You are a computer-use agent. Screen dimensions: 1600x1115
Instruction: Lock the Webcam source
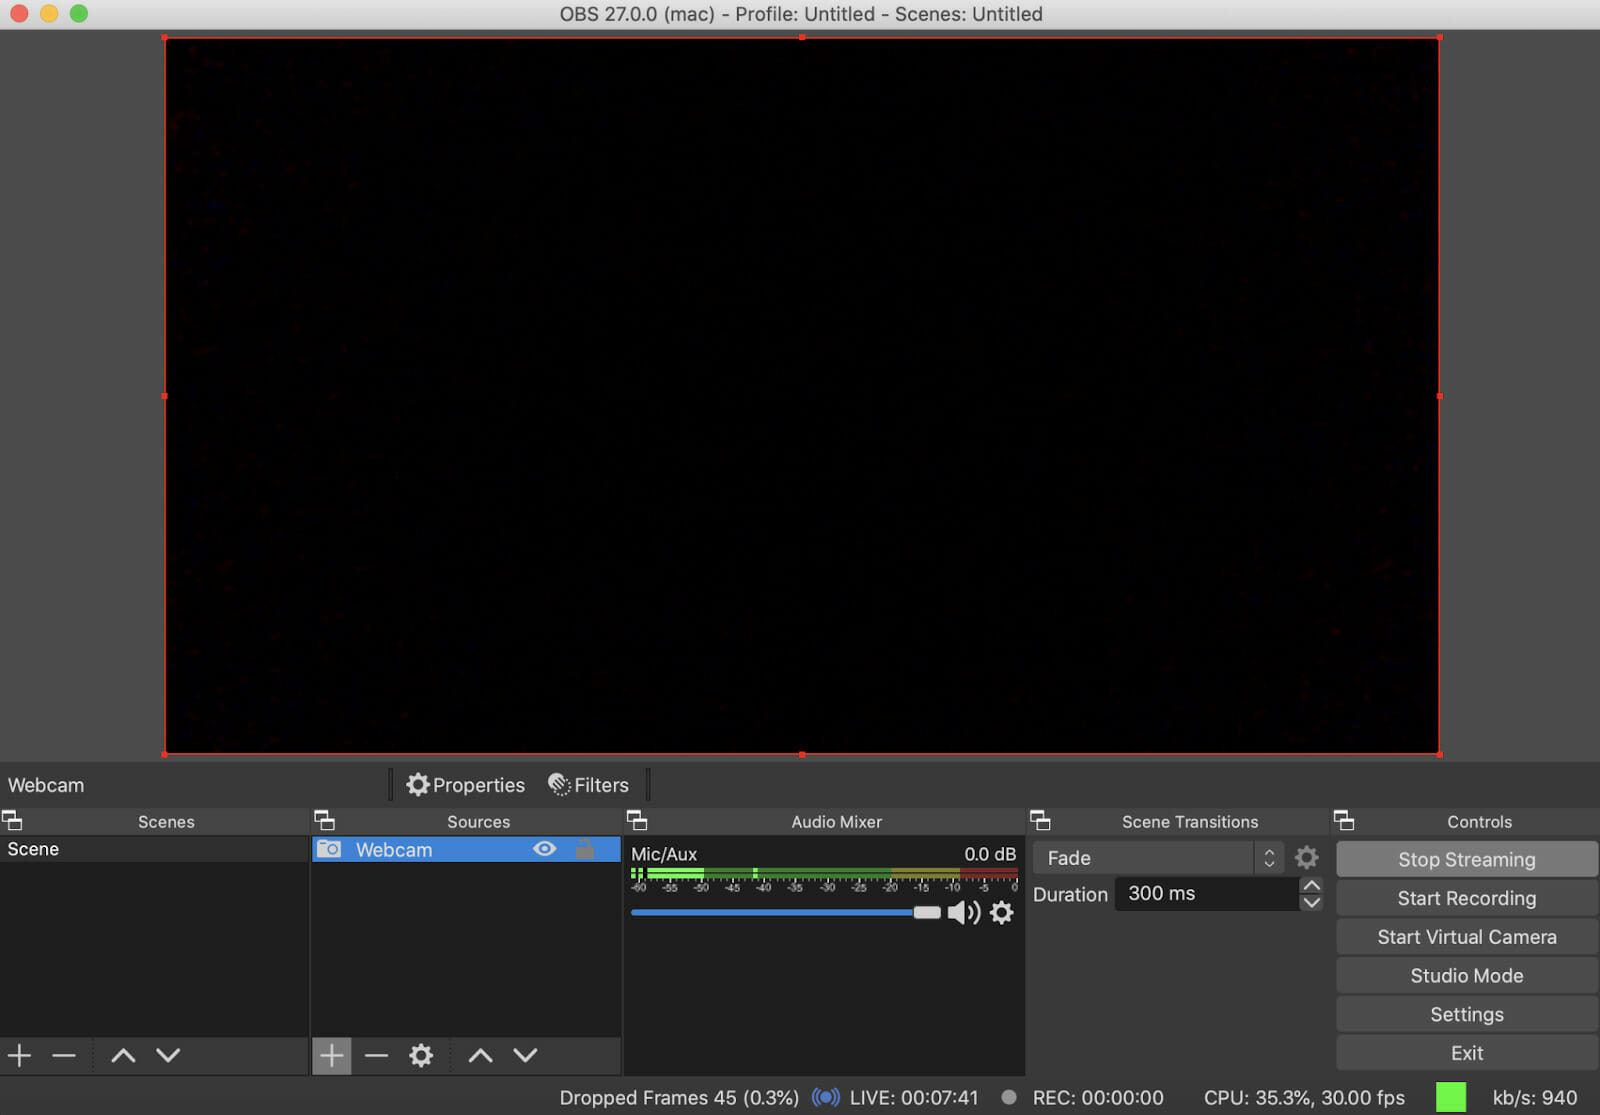pyautogui.click(x=586, y=849)
